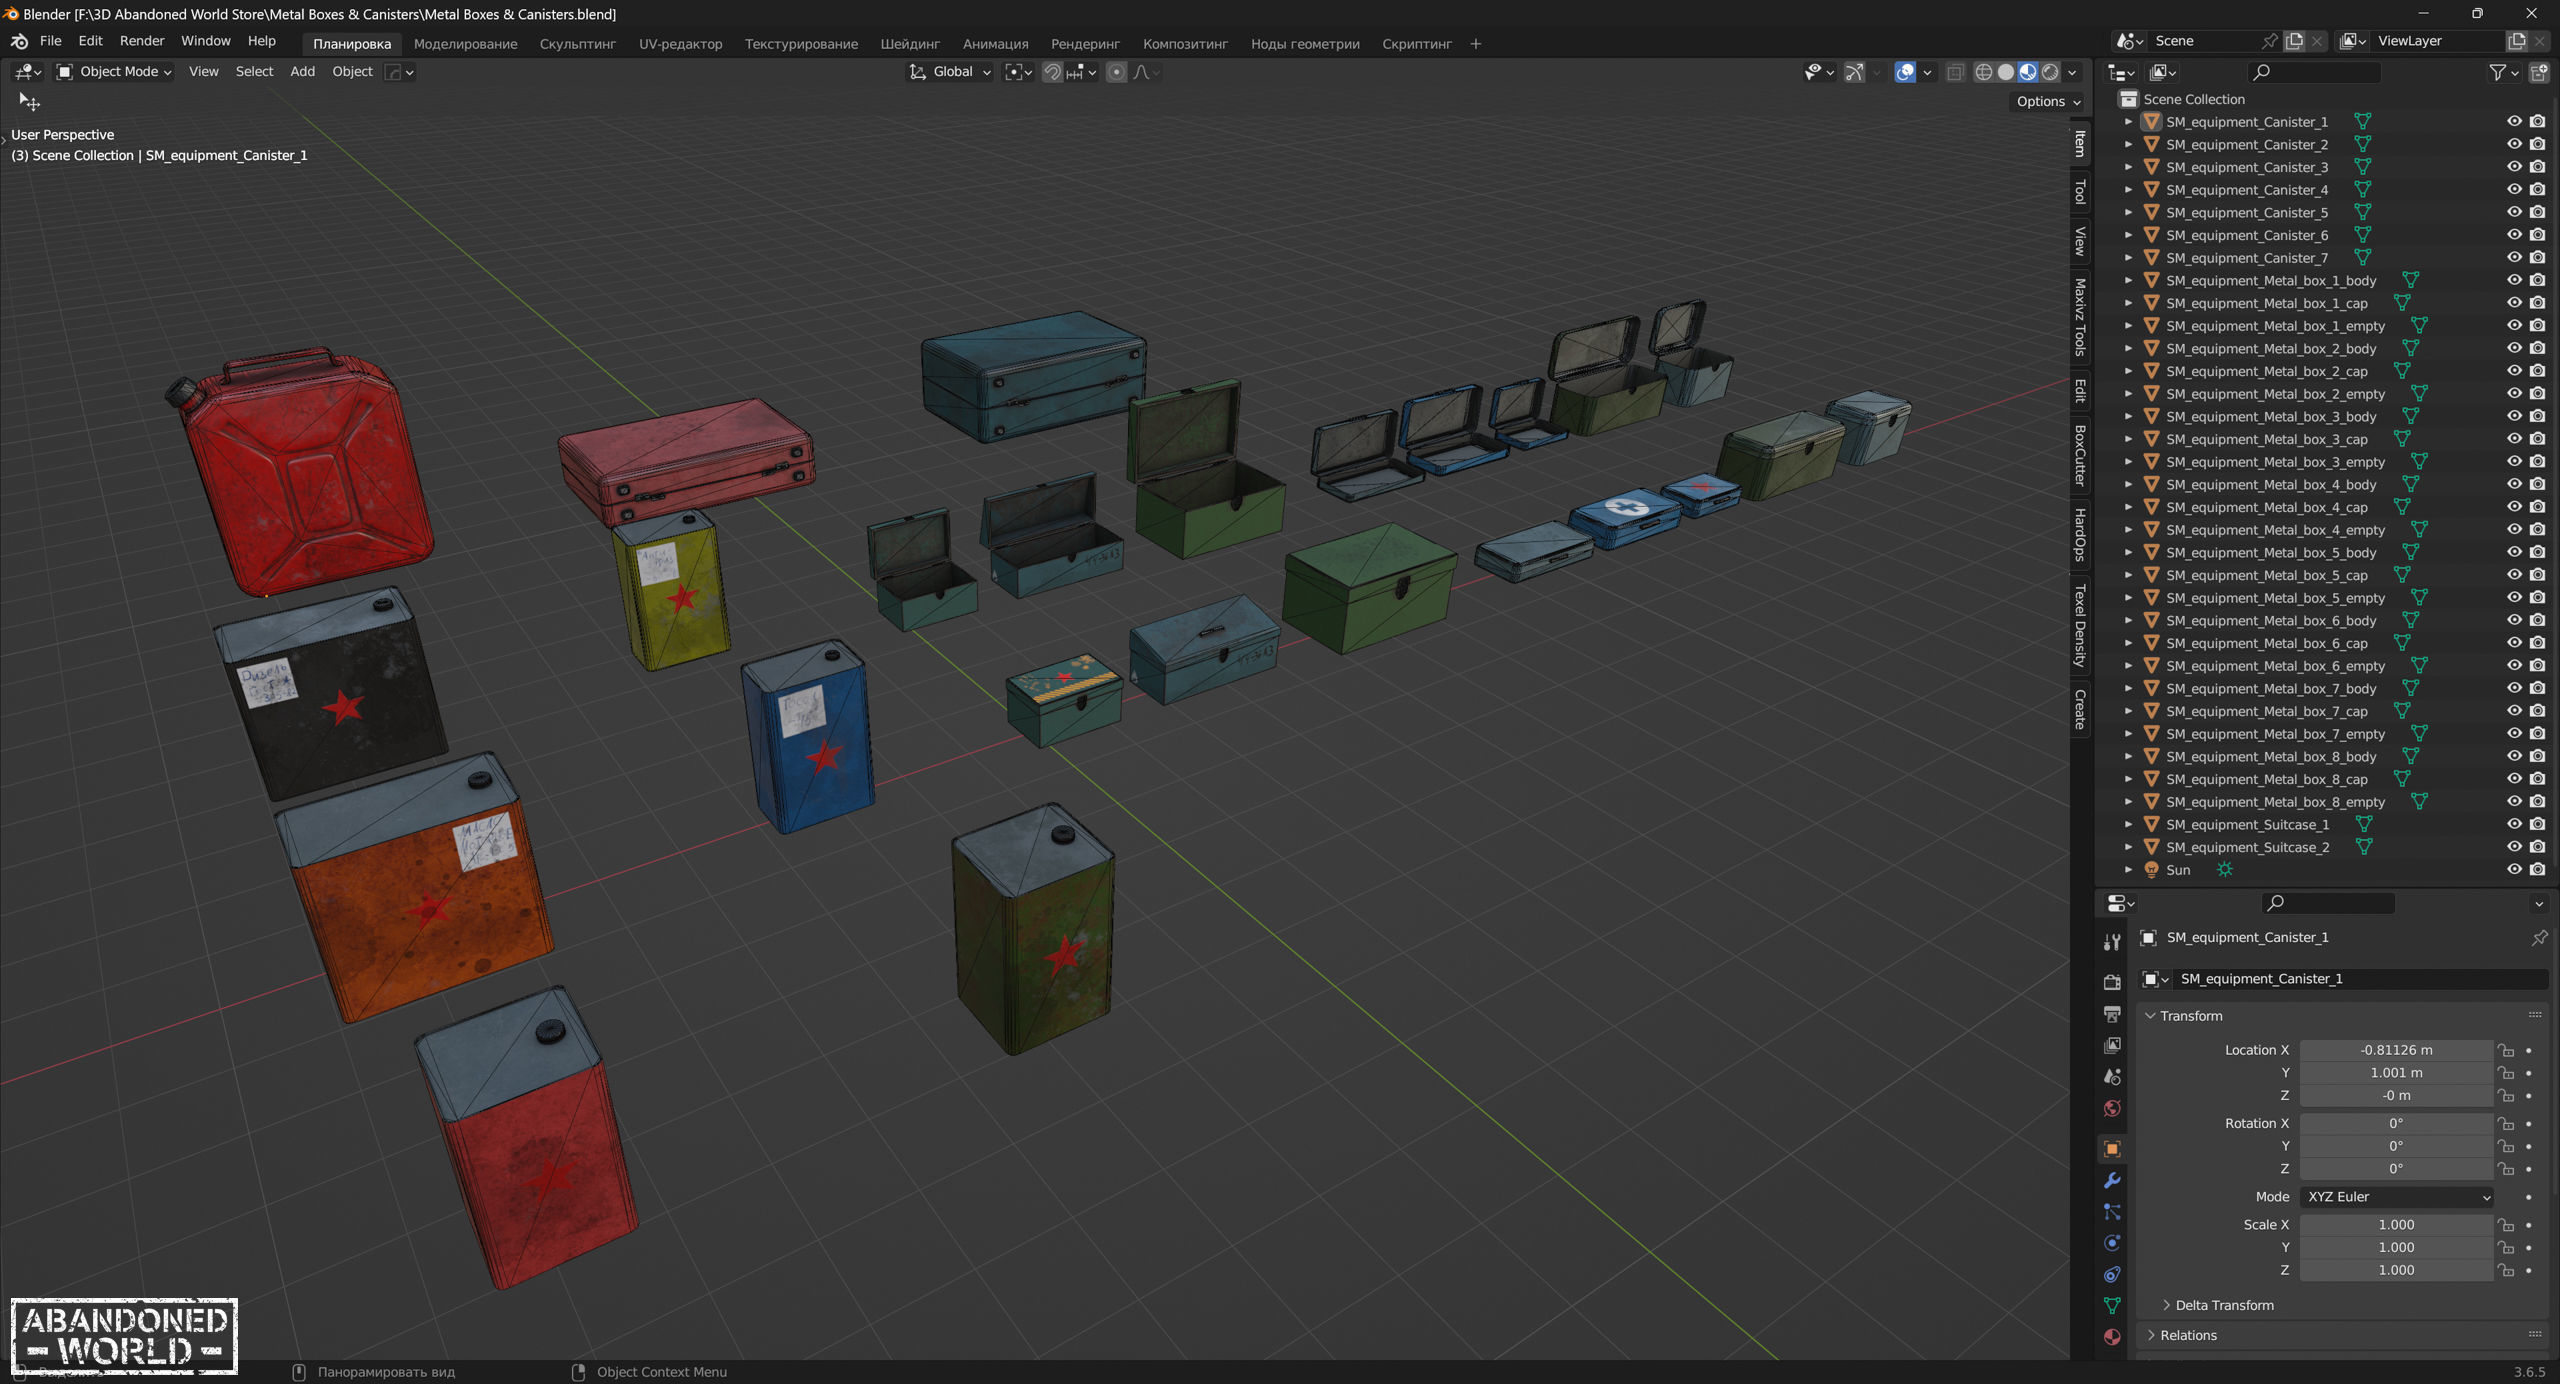Select SM_equipment_Metal_box_6_empty in outliner

pos(2275,666)
